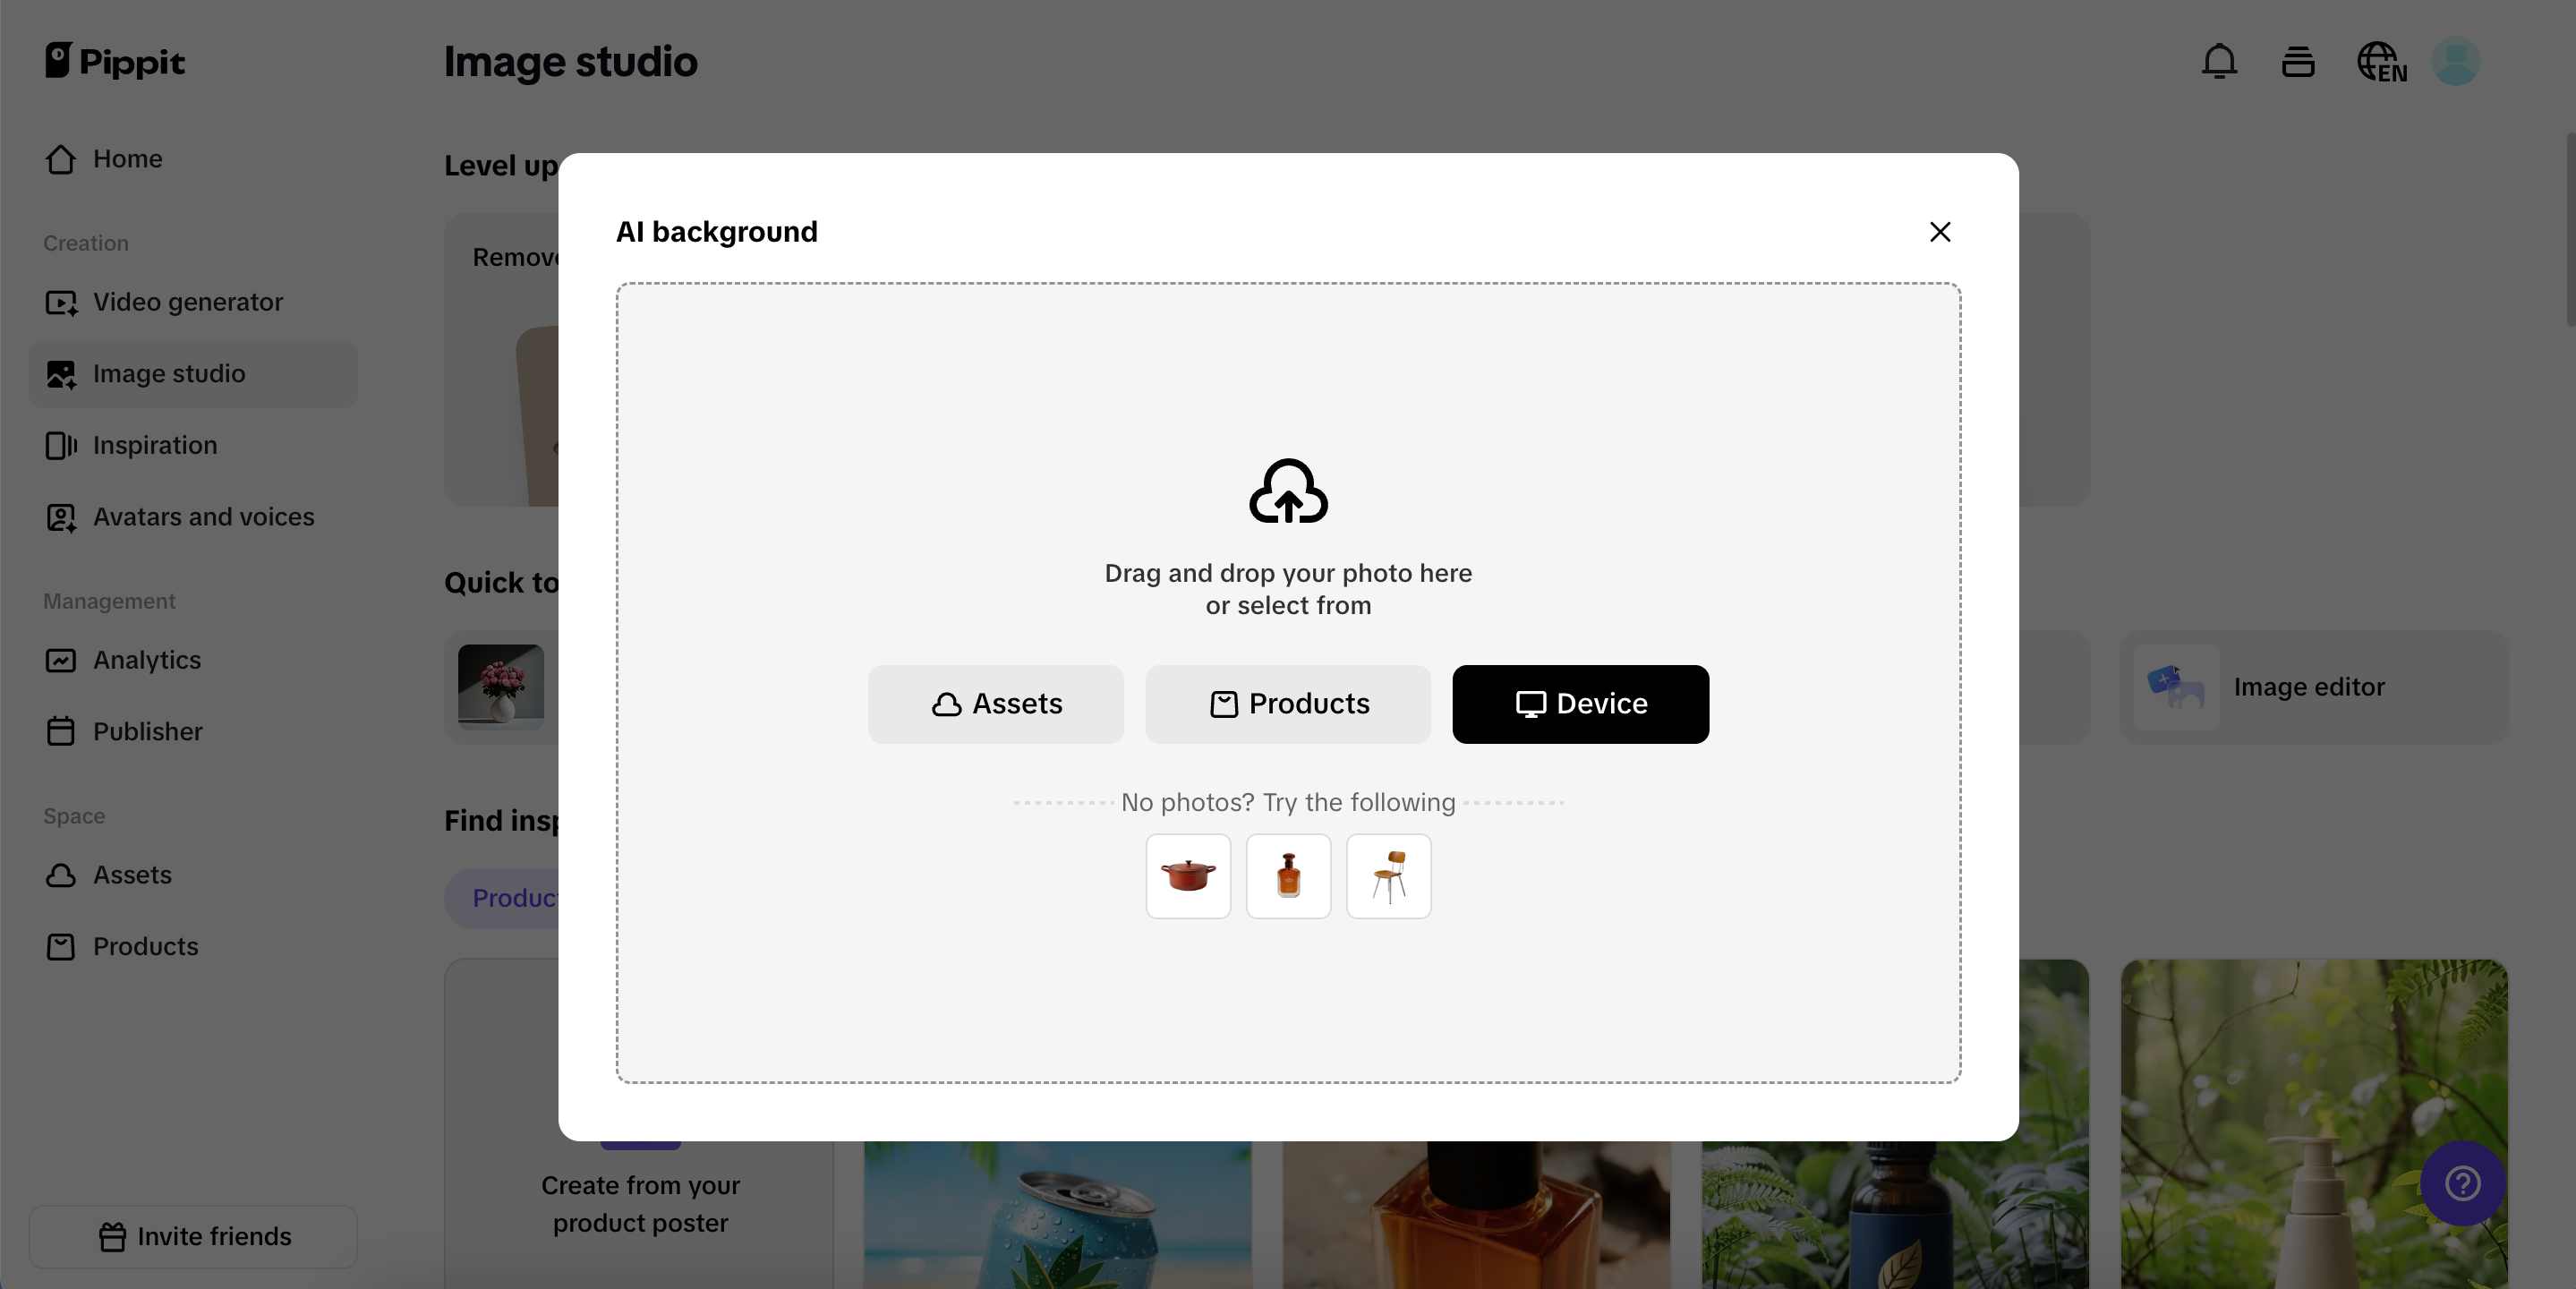The image size is (2576, 1289).
Task: Navigate to Analytics in sidebar
Action: tap(147, 660)
